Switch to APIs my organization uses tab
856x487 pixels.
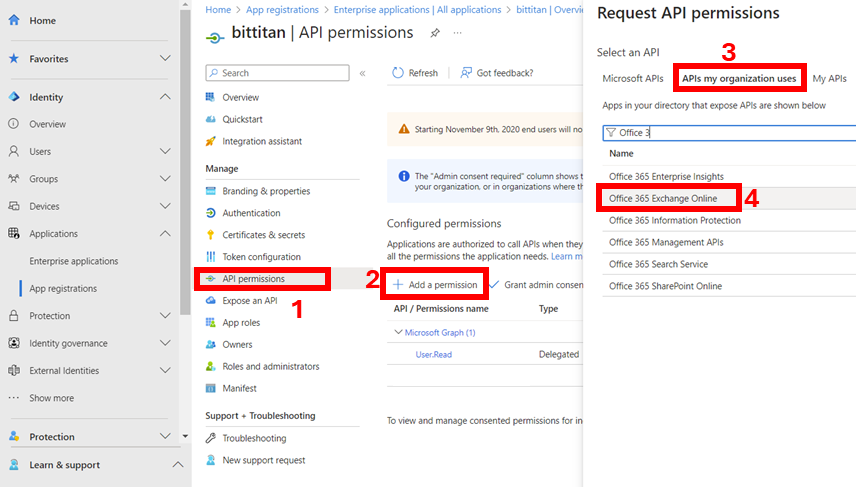coord(739,79)
